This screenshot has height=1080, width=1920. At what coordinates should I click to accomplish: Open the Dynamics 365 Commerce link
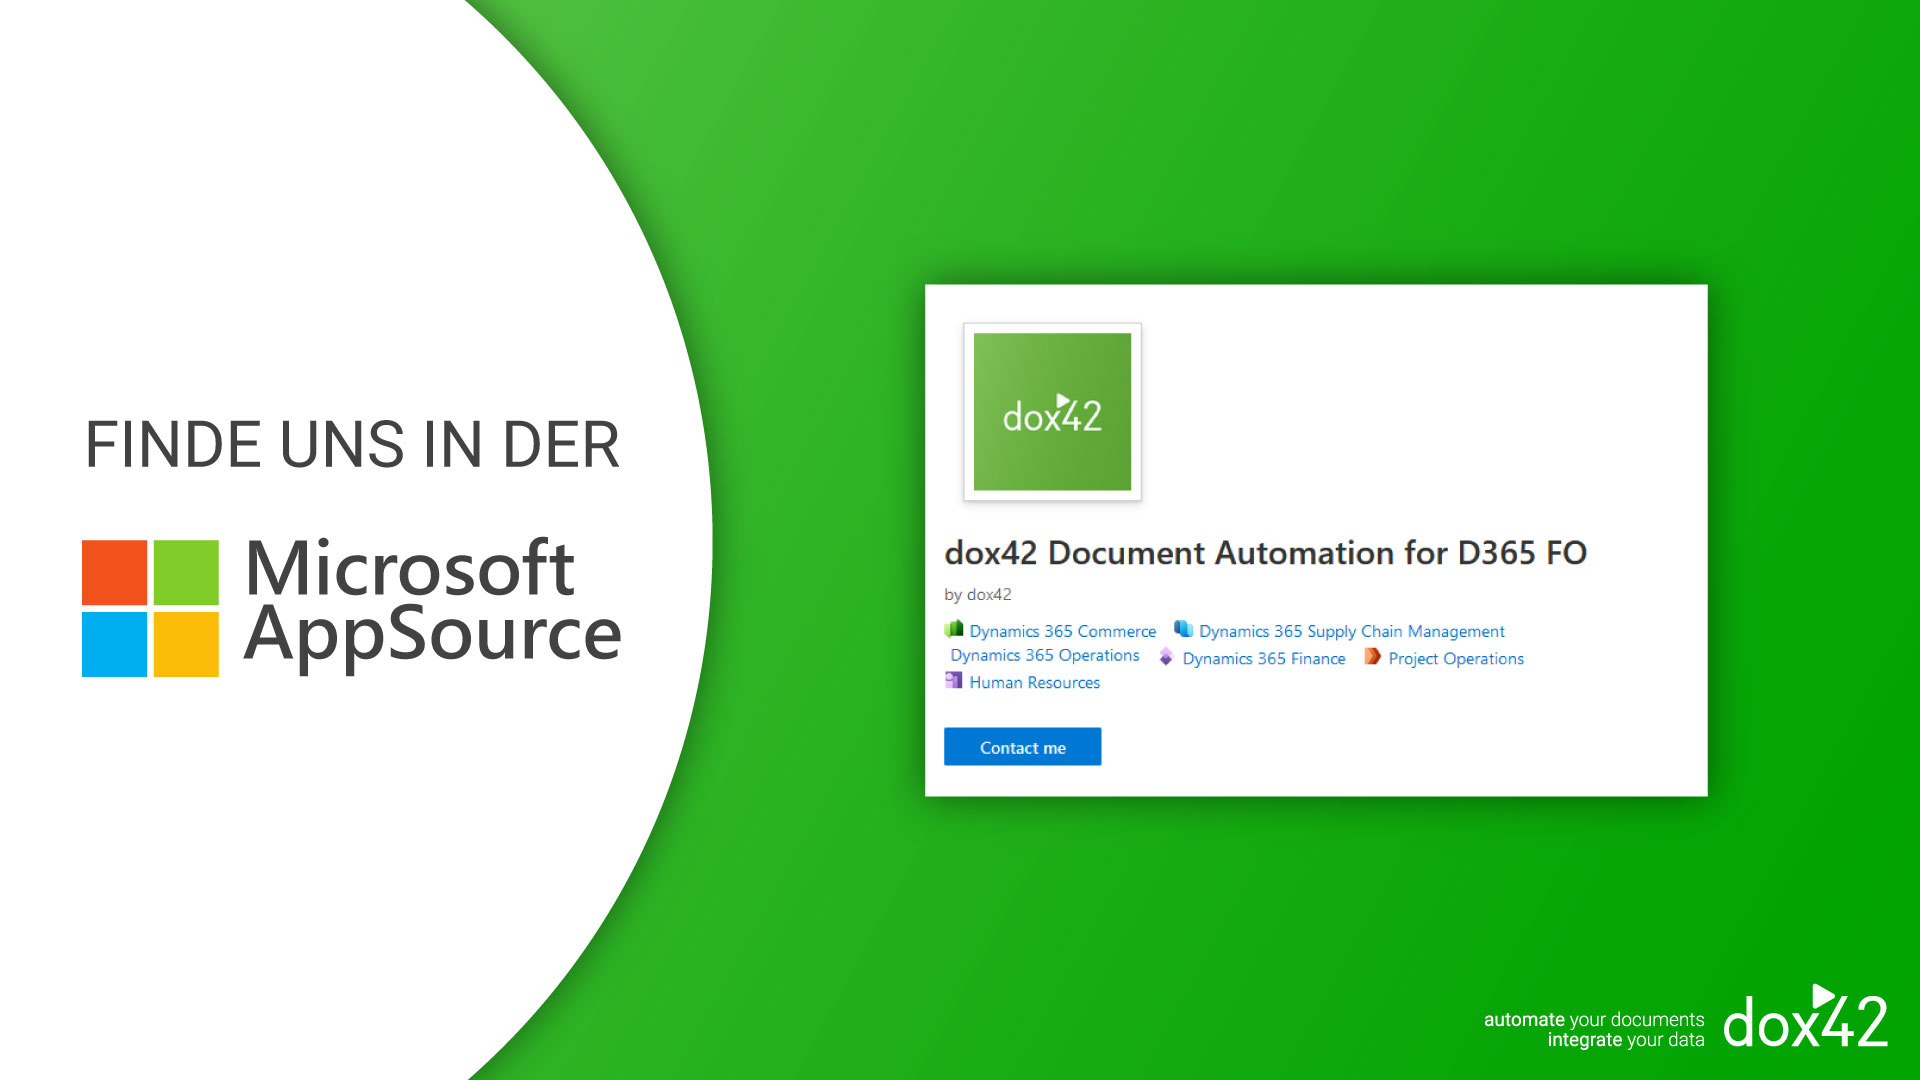(1062, 631)
